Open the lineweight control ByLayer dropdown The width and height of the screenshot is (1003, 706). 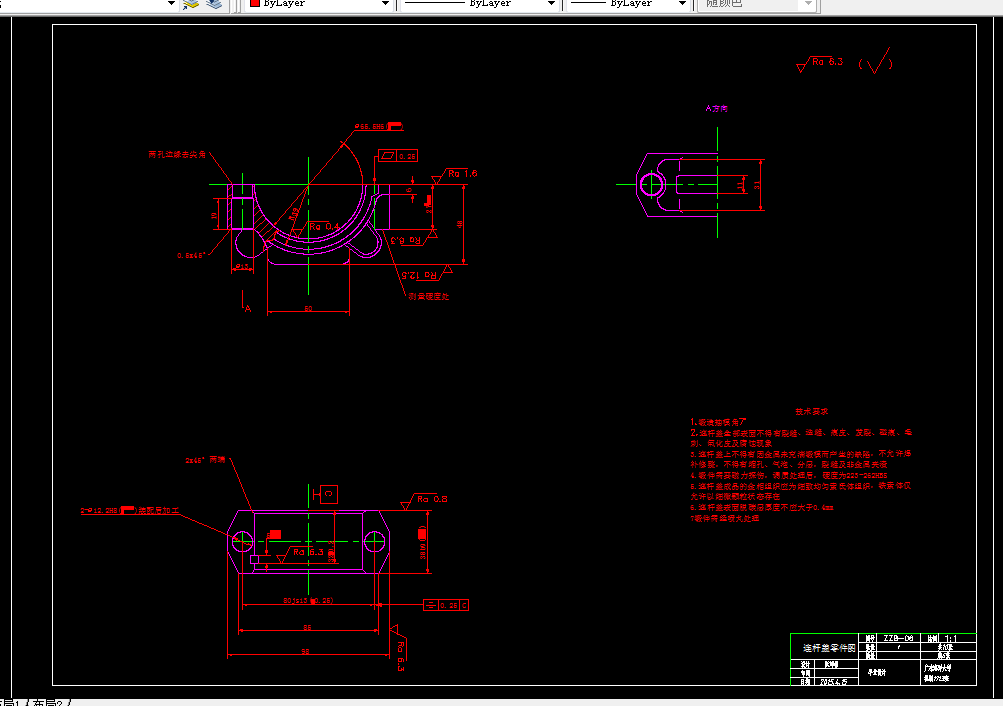(682, 3)
